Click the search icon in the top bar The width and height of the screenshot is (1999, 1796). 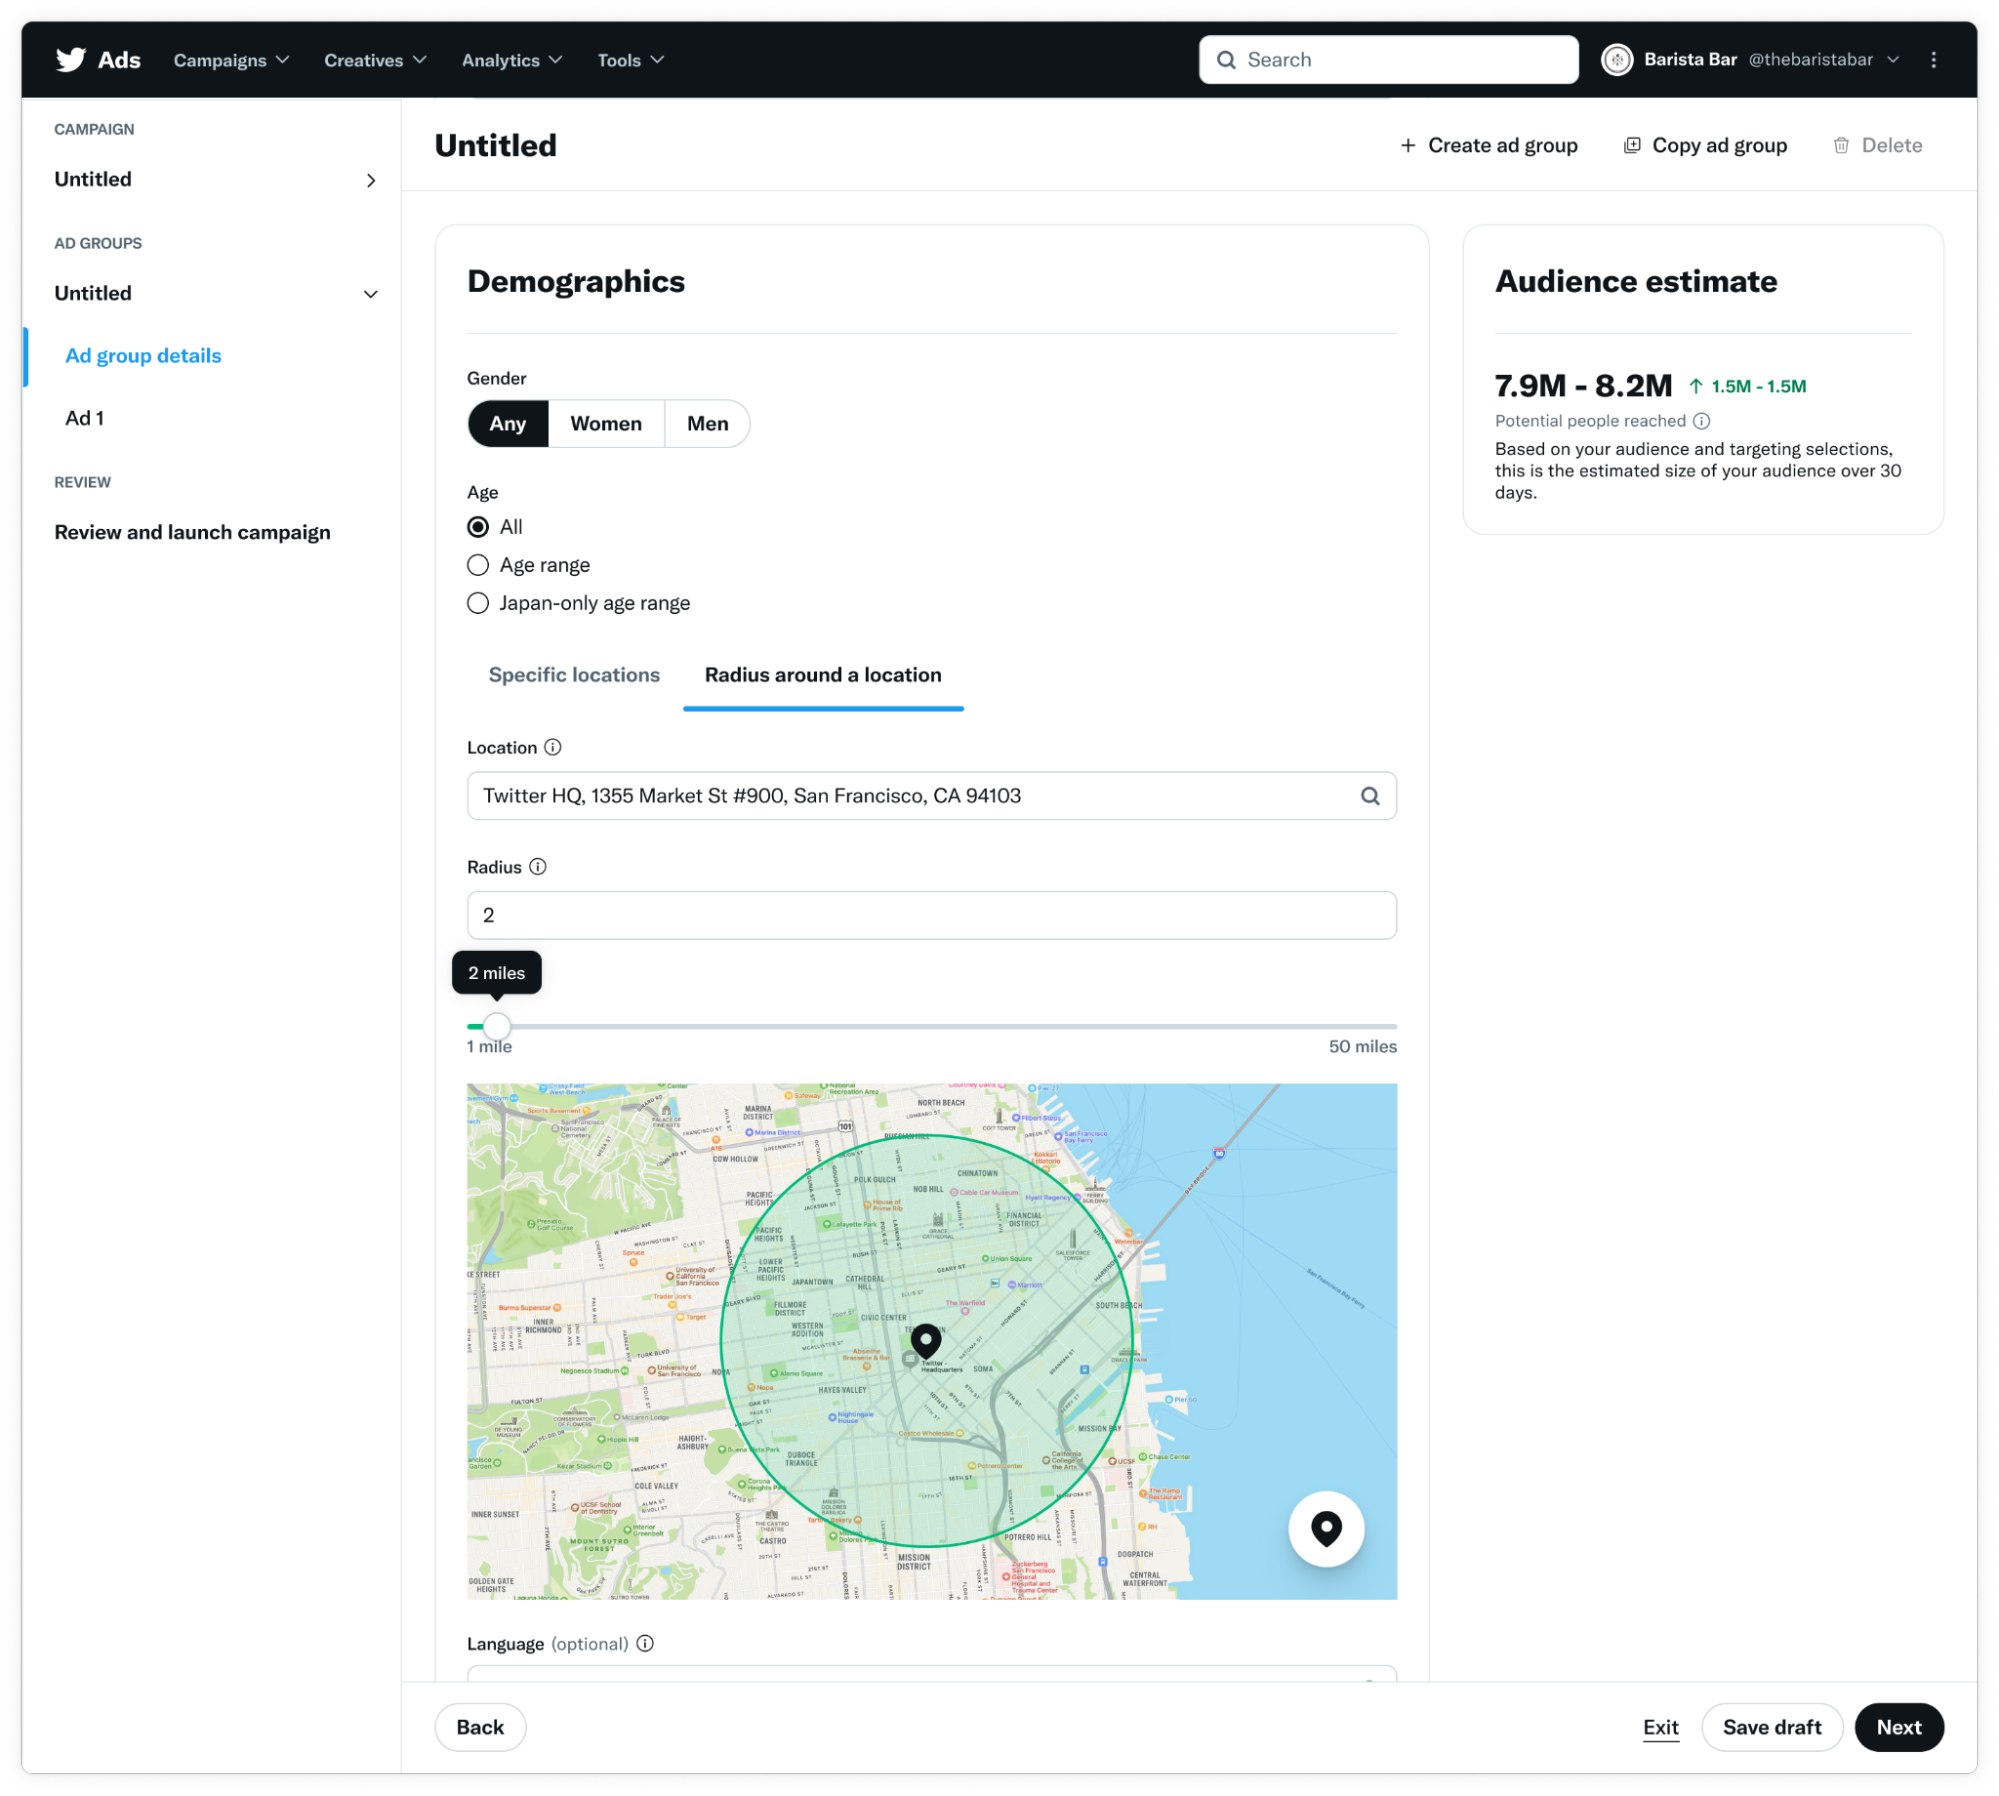[x=1229, y=59]
